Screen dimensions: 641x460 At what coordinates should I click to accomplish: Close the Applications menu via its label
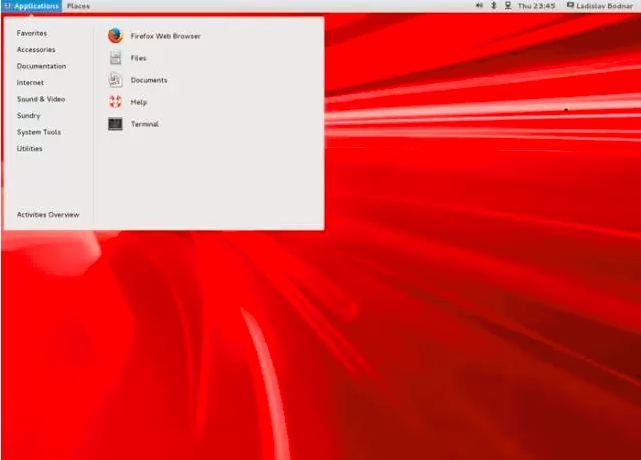pyautogui.click(x=36, y=6)
